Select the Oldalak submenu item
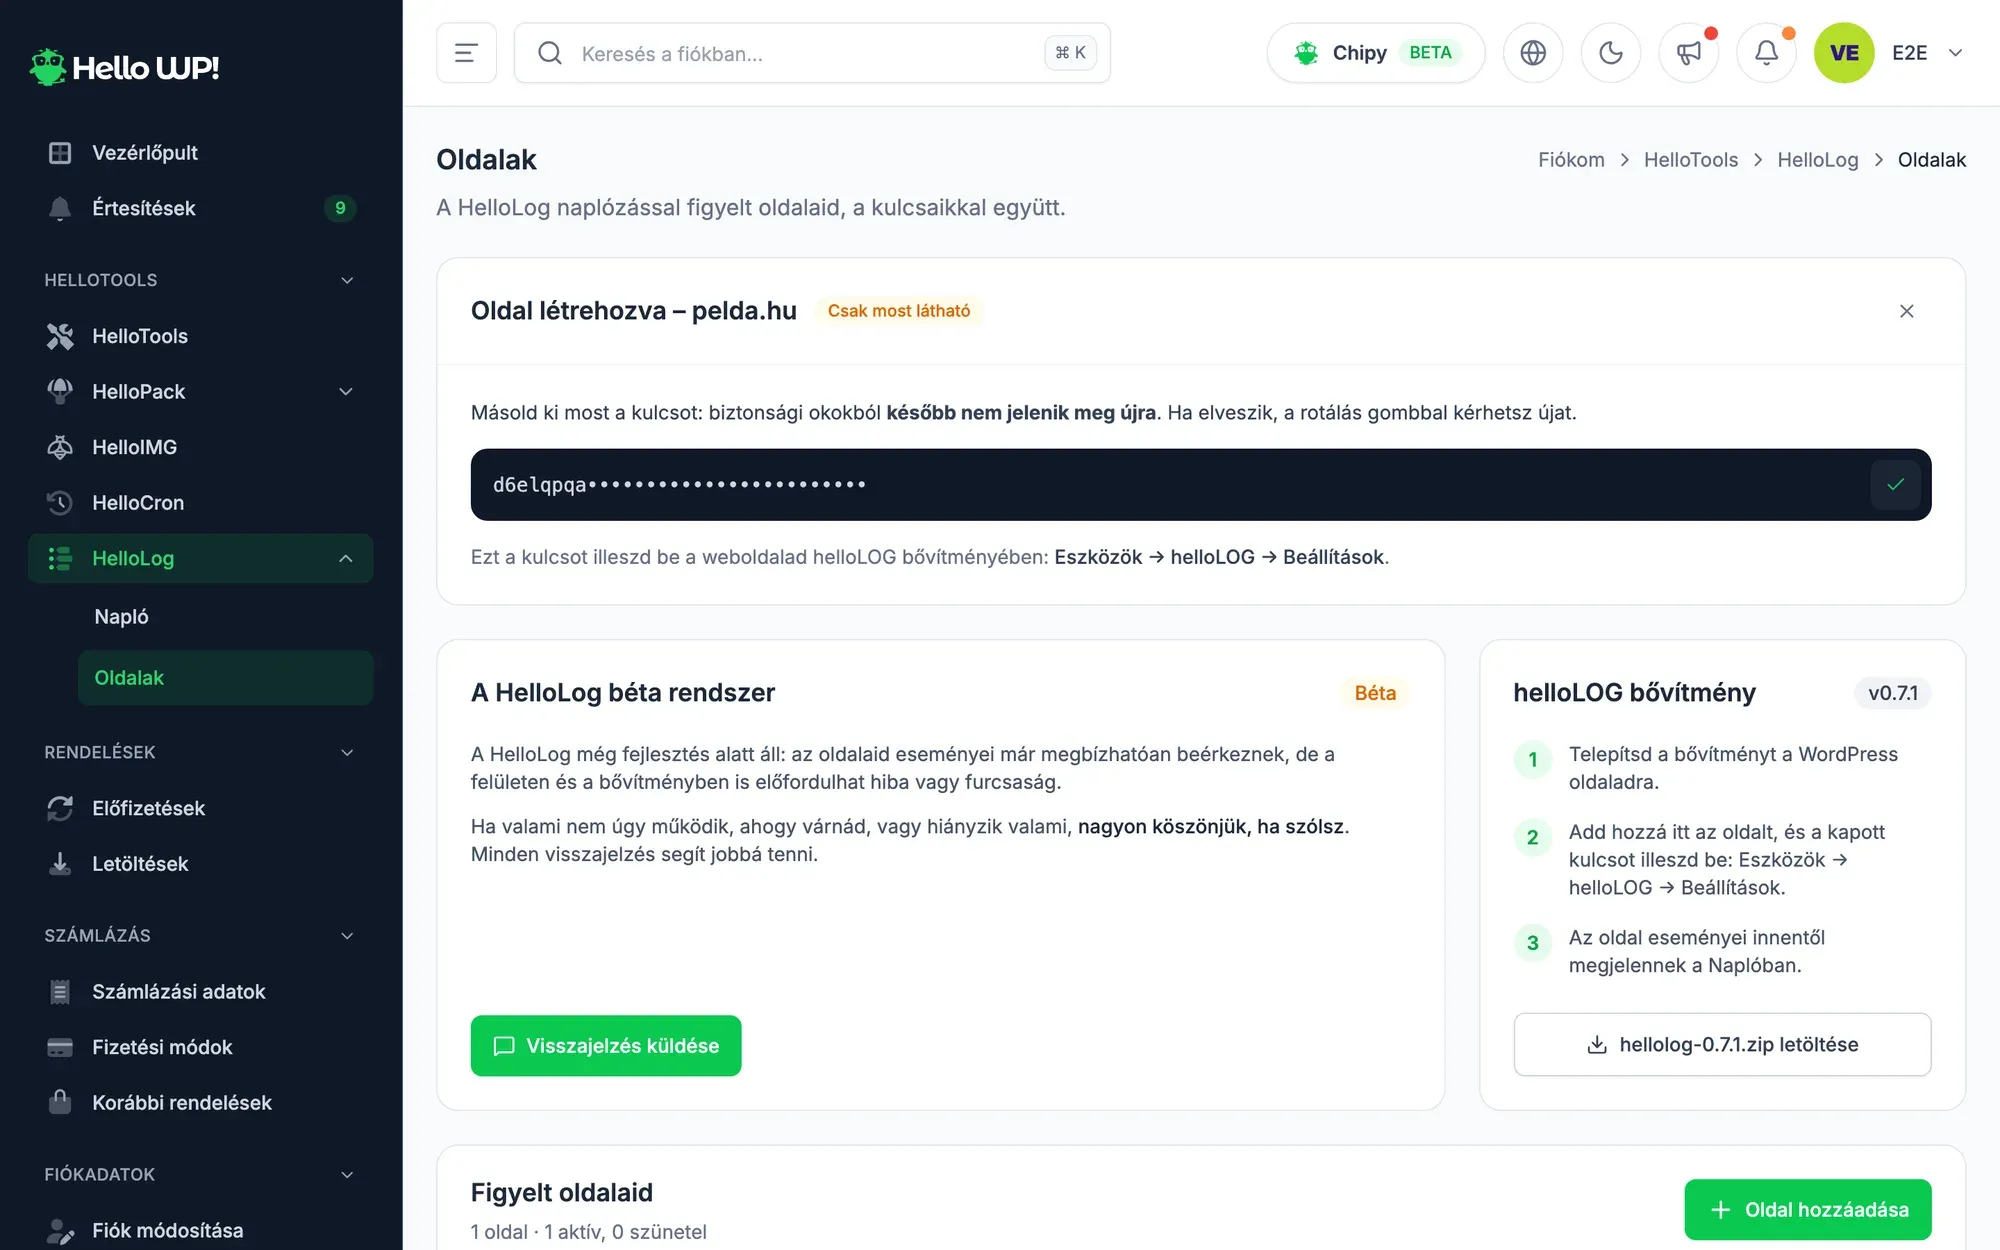The width and height of the screenshot is (2000, 1250). (225, 678)
